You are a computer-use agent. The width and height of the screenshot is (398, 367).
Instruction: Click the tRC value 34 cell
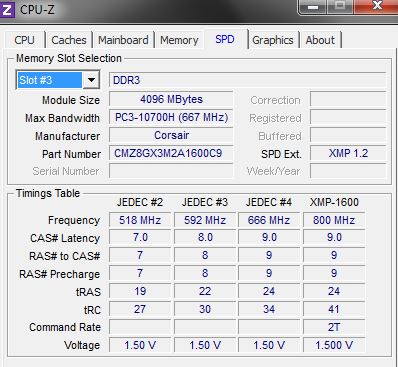(x=269, y=310)
